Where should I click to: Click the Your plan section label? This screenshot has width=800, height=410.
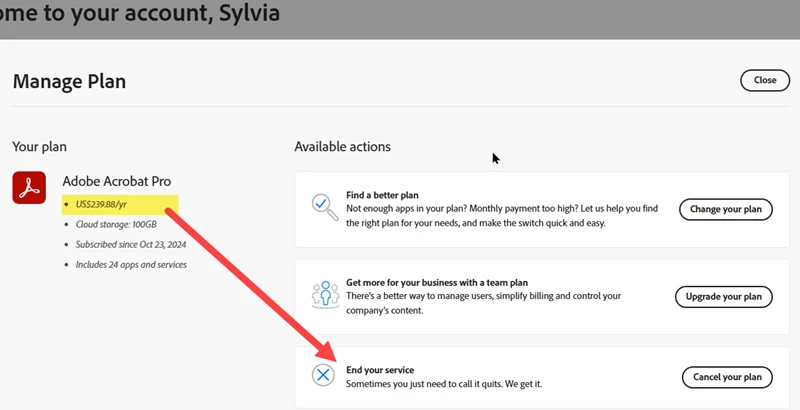(39, 147)
